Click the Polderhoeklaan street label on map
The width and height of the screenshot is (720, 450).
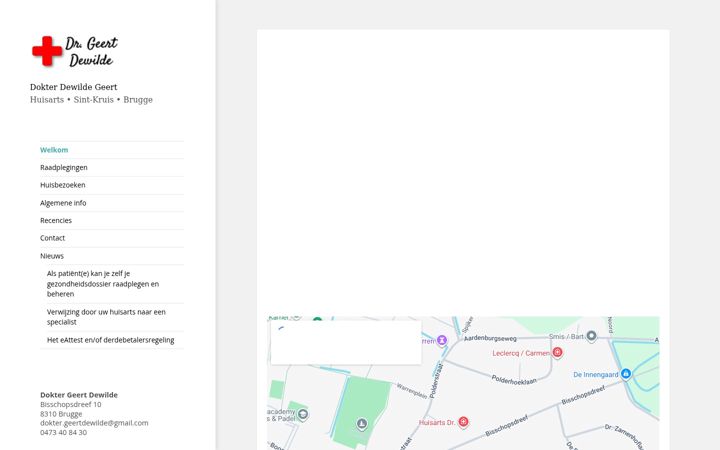pyautogui.click(x=514, y=380)
